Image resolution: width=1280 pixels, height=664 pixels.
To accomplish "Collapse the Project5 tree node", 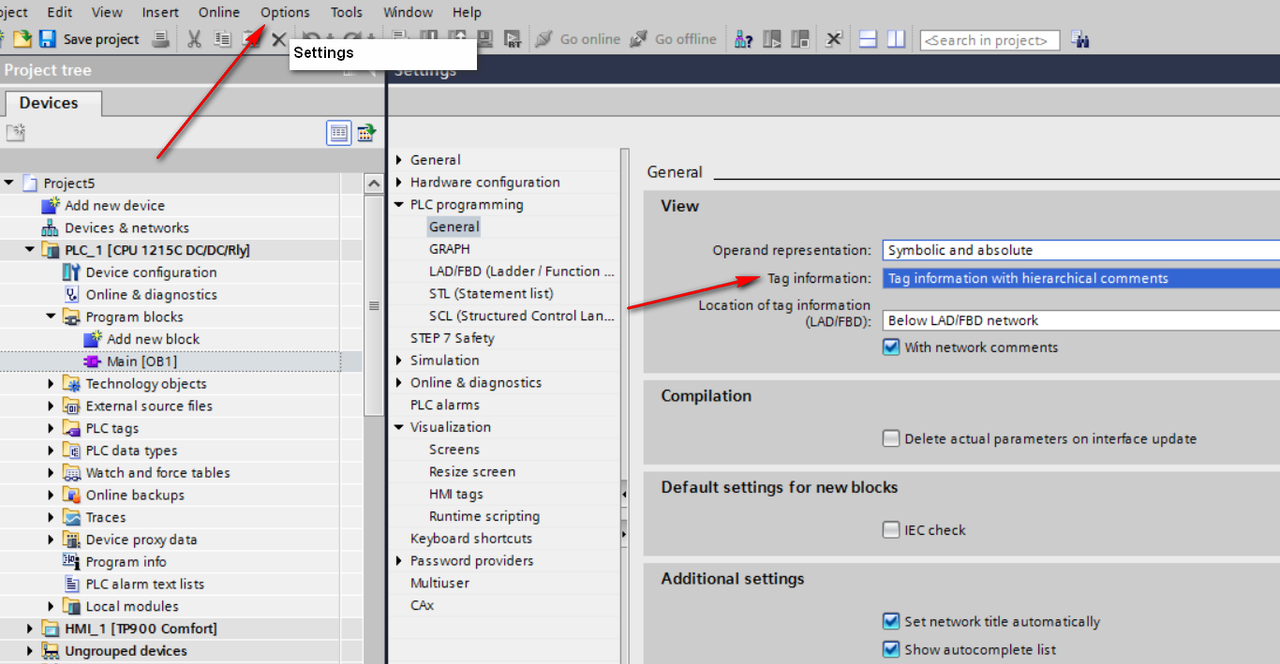I will click(x=9, y=183).
